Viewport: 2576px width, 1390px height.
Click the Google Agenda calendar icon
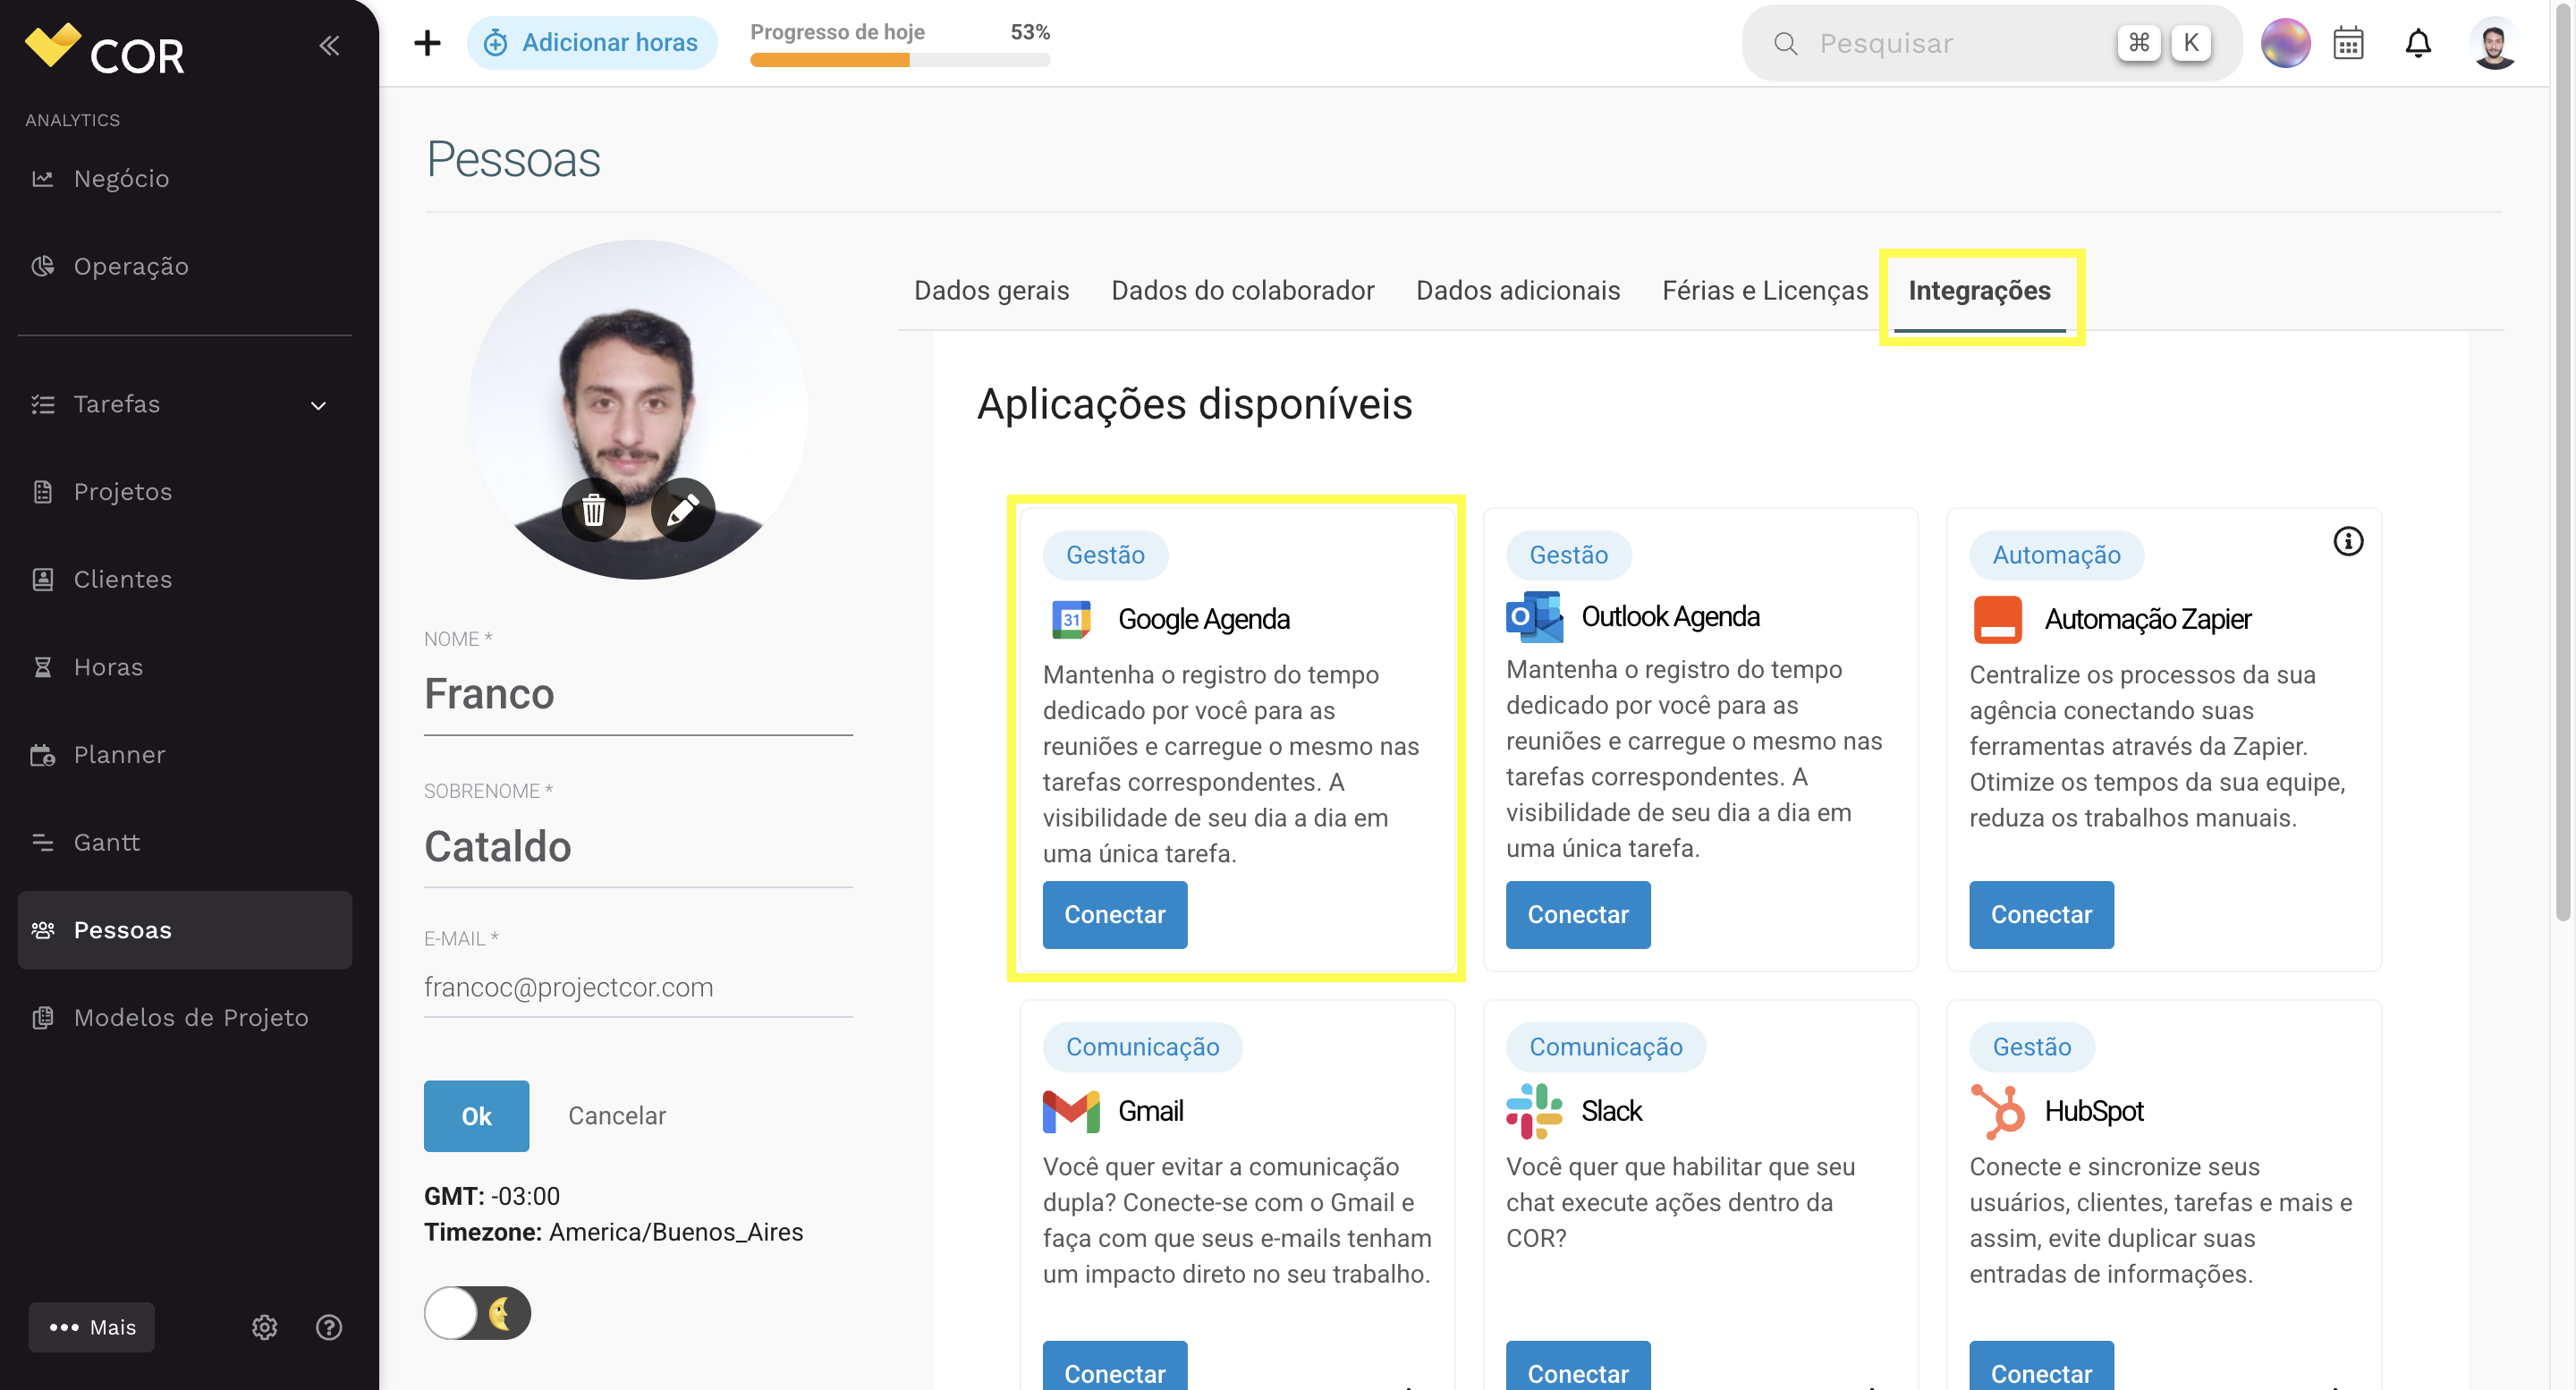[x=1071, y=619]
